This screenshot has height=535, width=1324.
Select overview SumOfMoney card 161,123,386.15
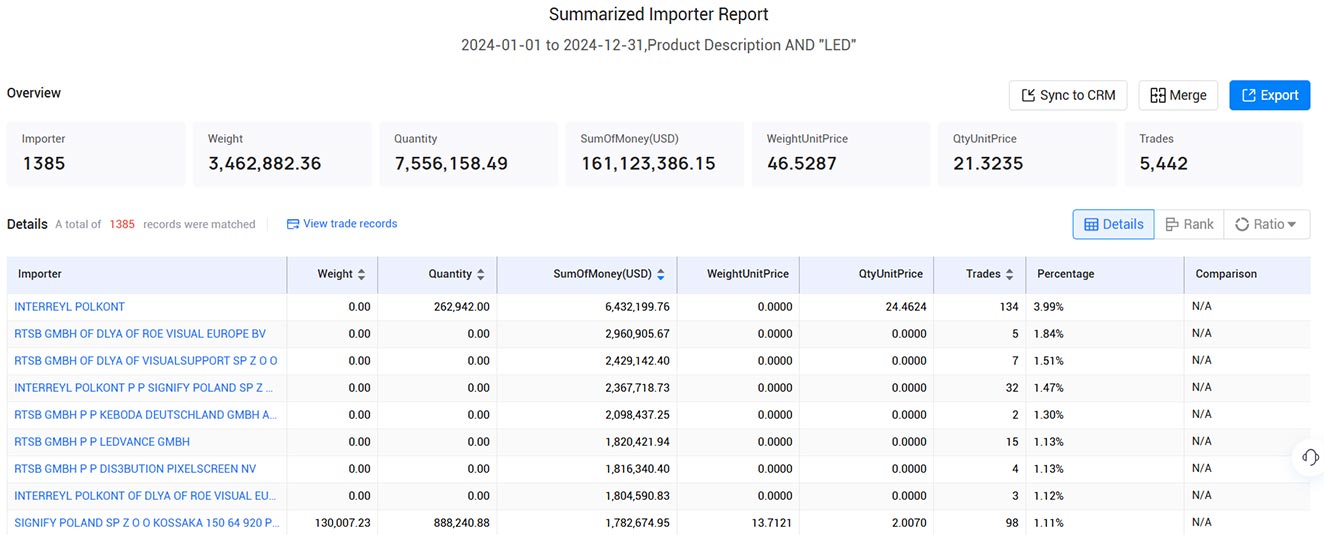[655, 154]
